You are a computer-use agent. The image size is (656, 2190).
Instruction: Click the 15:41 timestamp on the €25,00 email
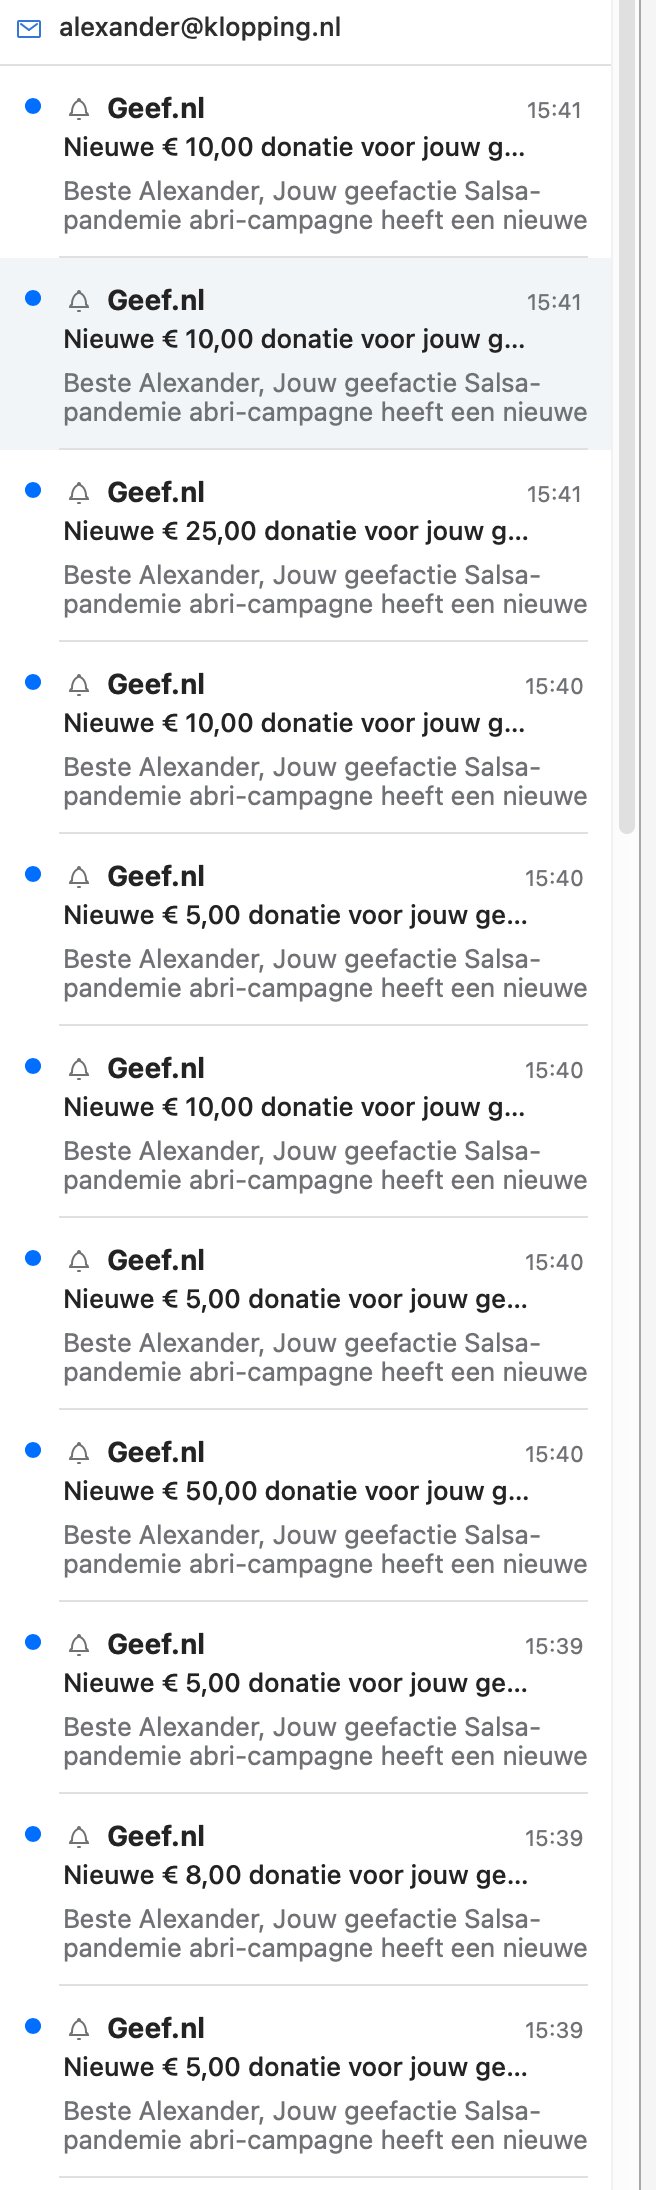554,494
